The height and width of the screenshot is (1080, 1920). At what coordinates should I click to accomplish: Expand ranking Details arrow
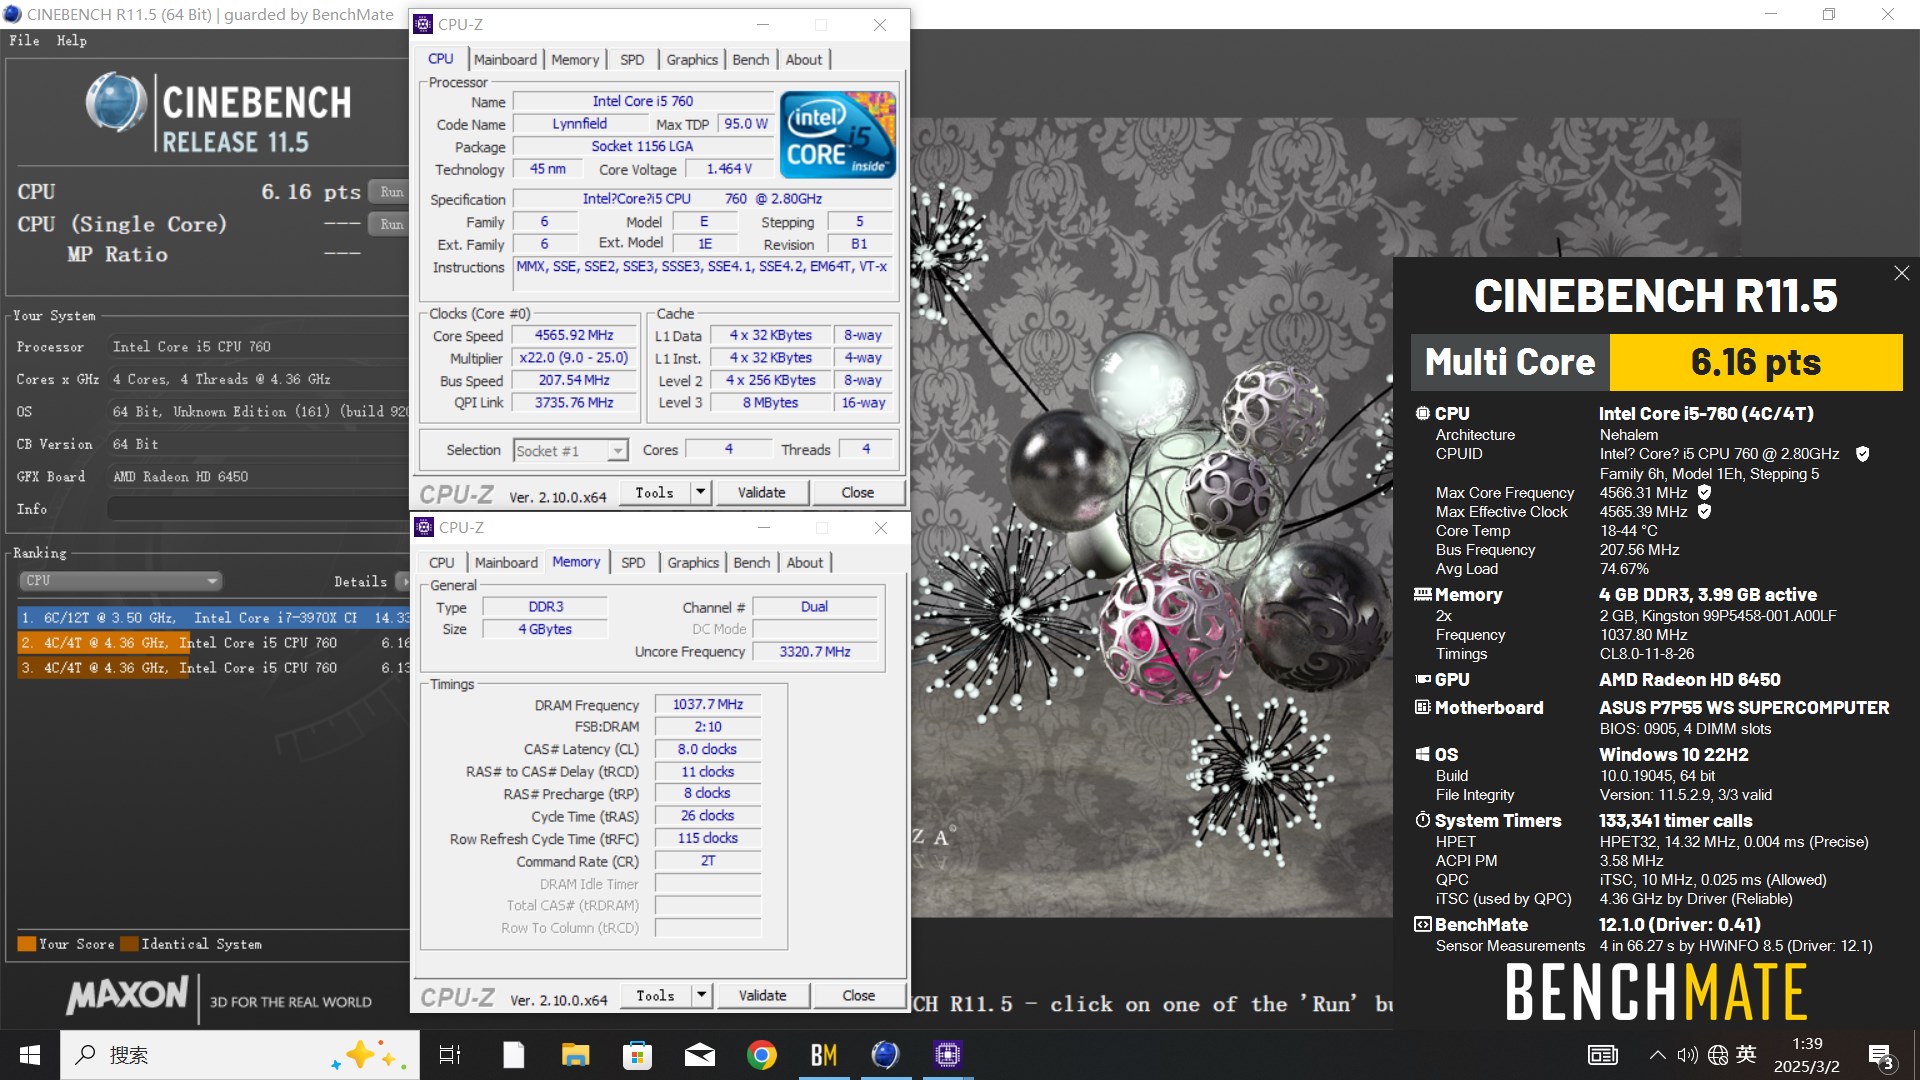402,581
